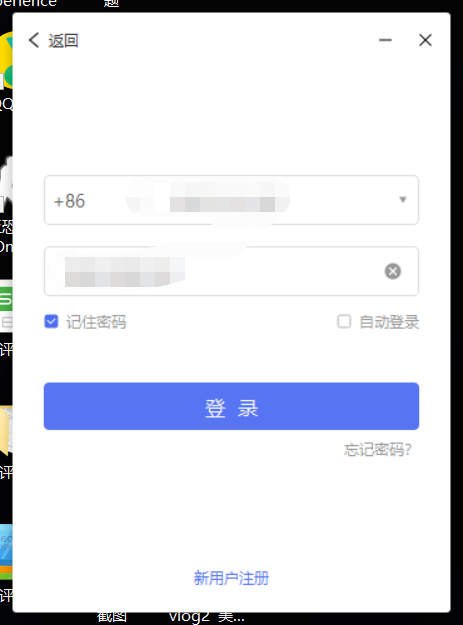Select the vlog2 desktop item label
Screen dimensions: 463x625
point(189,616)
